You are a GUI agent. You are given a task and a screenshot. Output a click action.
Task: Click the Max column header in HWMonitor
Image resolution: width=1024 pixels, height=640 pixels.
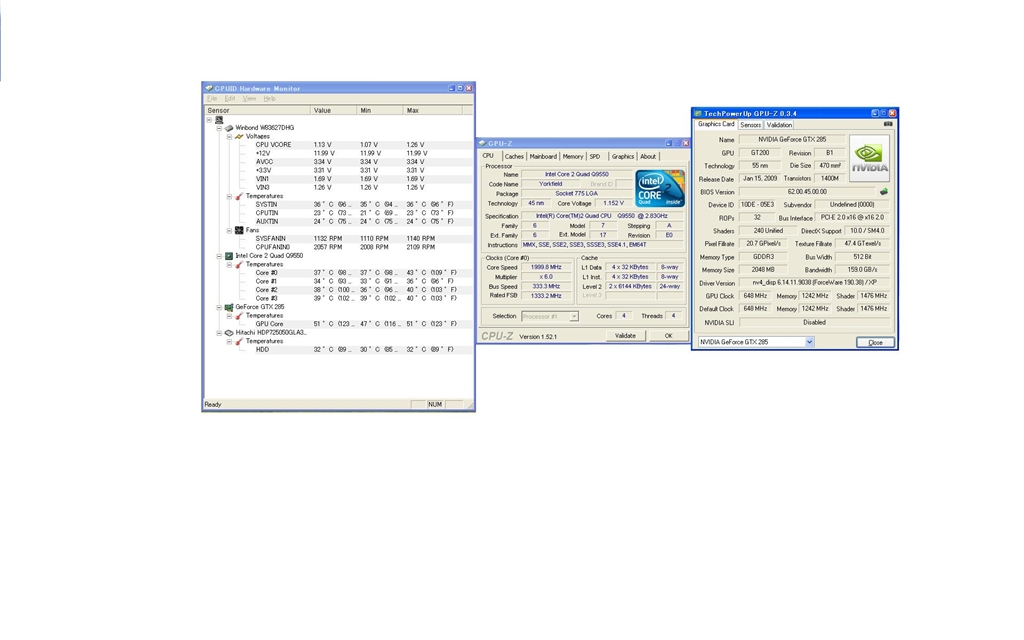tap(433, 110)
